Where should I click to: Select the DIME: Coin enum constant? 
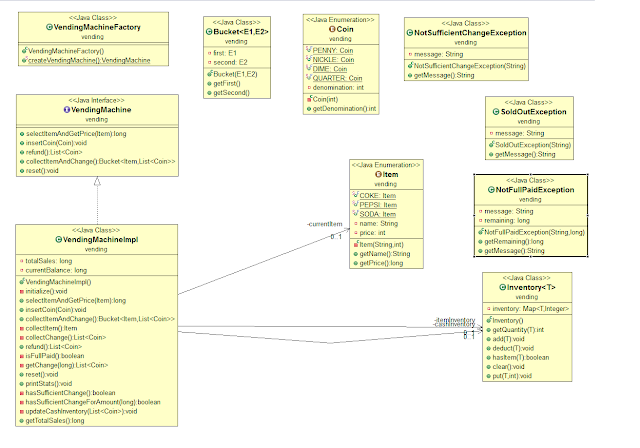[330, 69]
